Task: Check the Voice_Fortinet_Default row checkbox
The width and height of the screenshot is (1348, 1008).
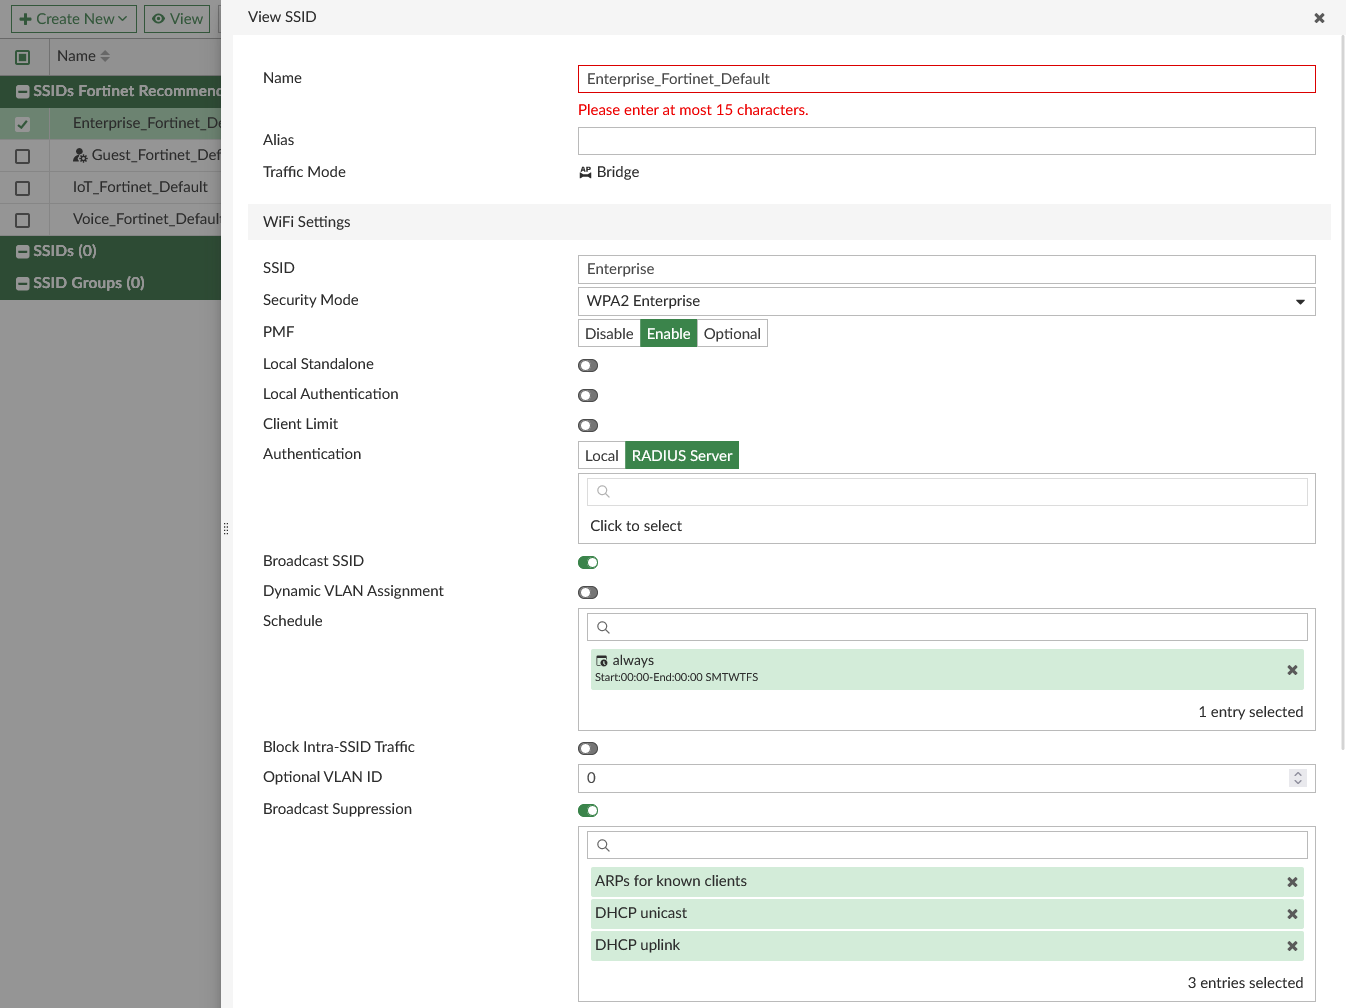Action: click(23, 220)
